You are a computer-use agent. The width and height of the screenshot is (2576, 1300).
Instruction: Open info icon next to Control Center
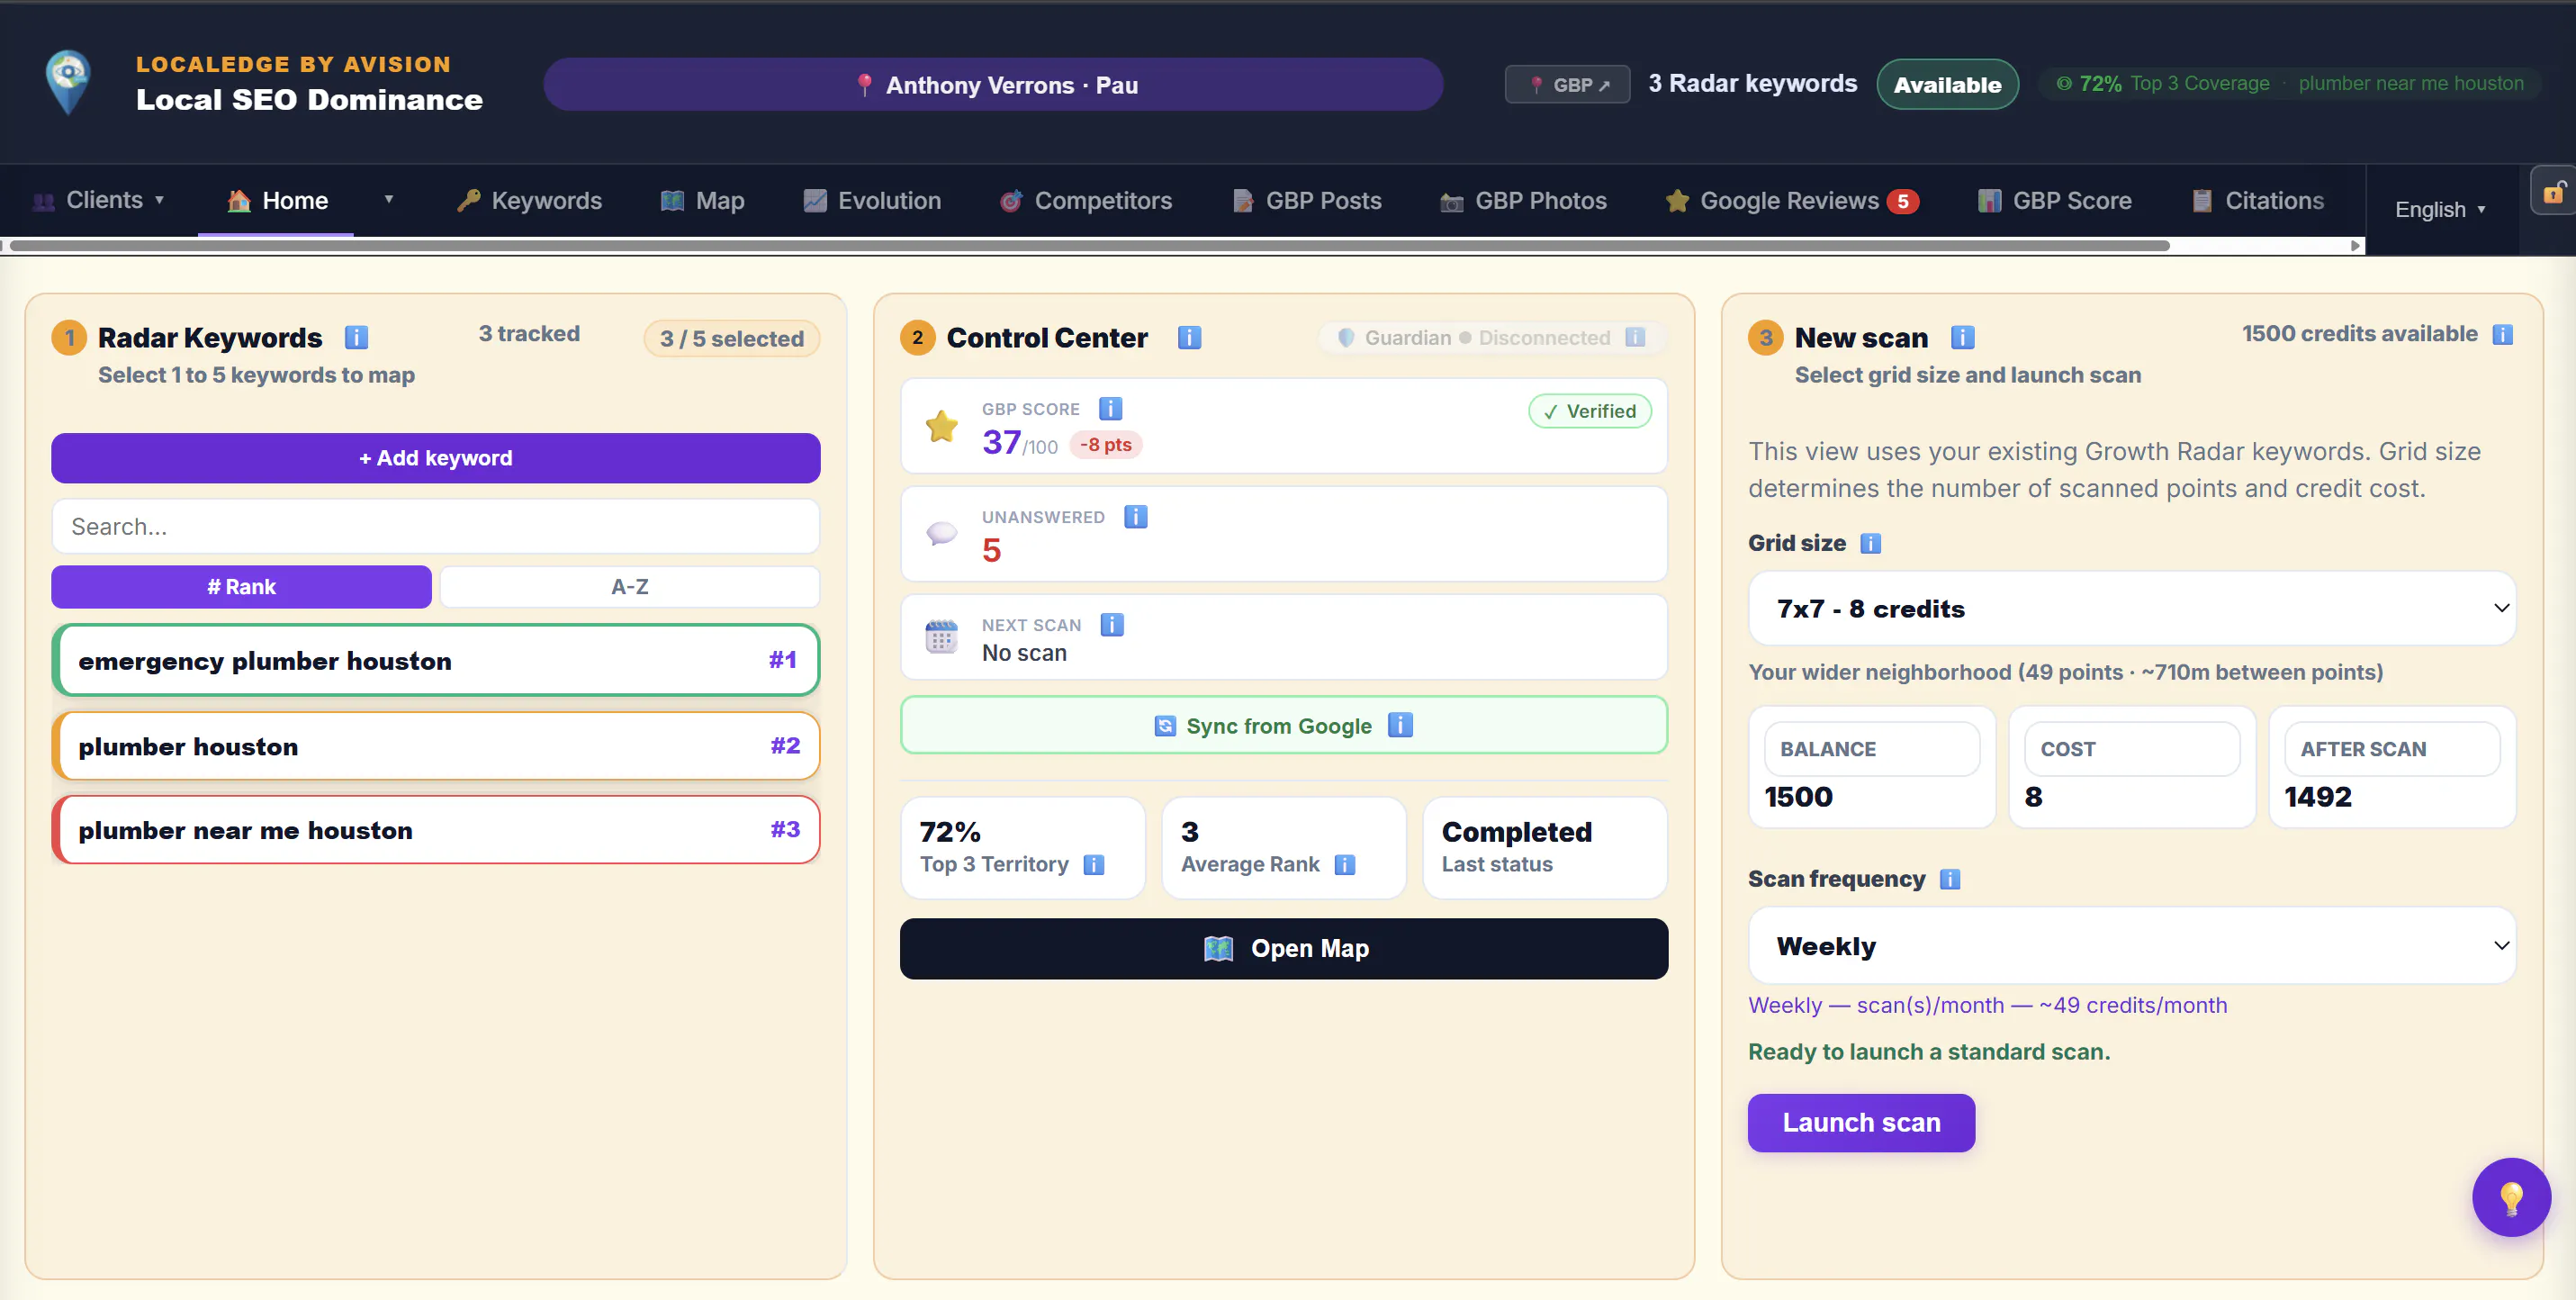coord(1189,338)
